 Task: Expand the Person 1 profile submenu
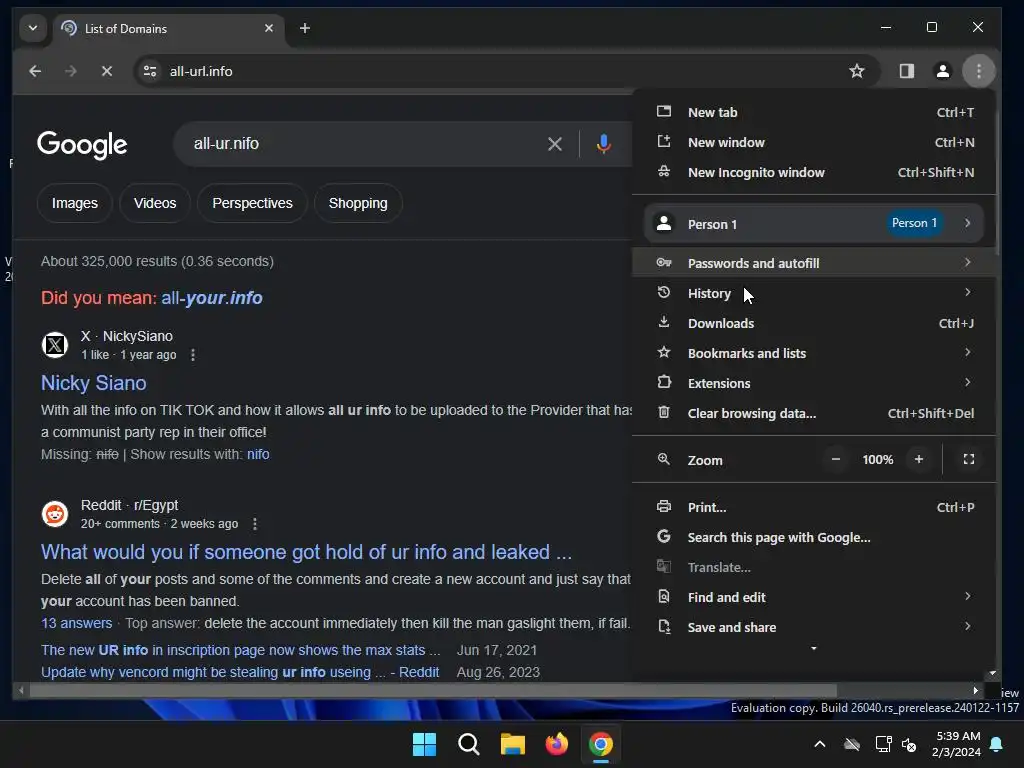[814, 224]
